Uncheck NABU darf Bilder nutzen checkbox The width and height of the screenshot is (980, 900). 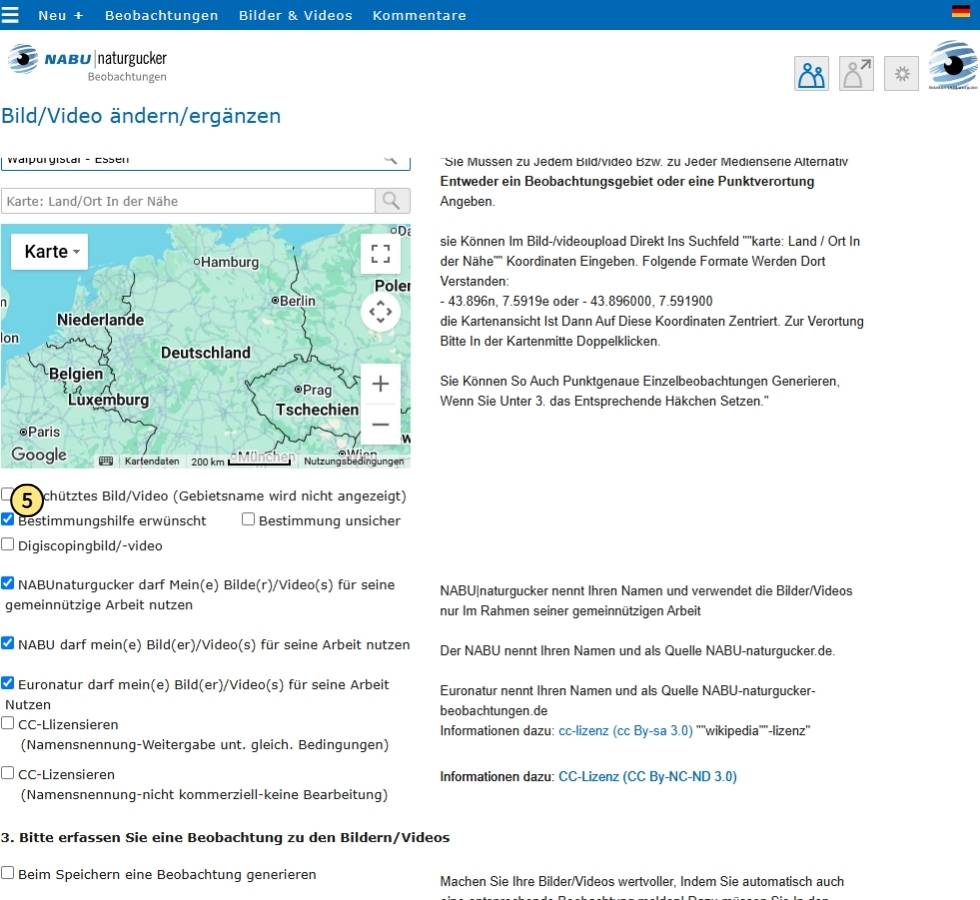(8, 643)
